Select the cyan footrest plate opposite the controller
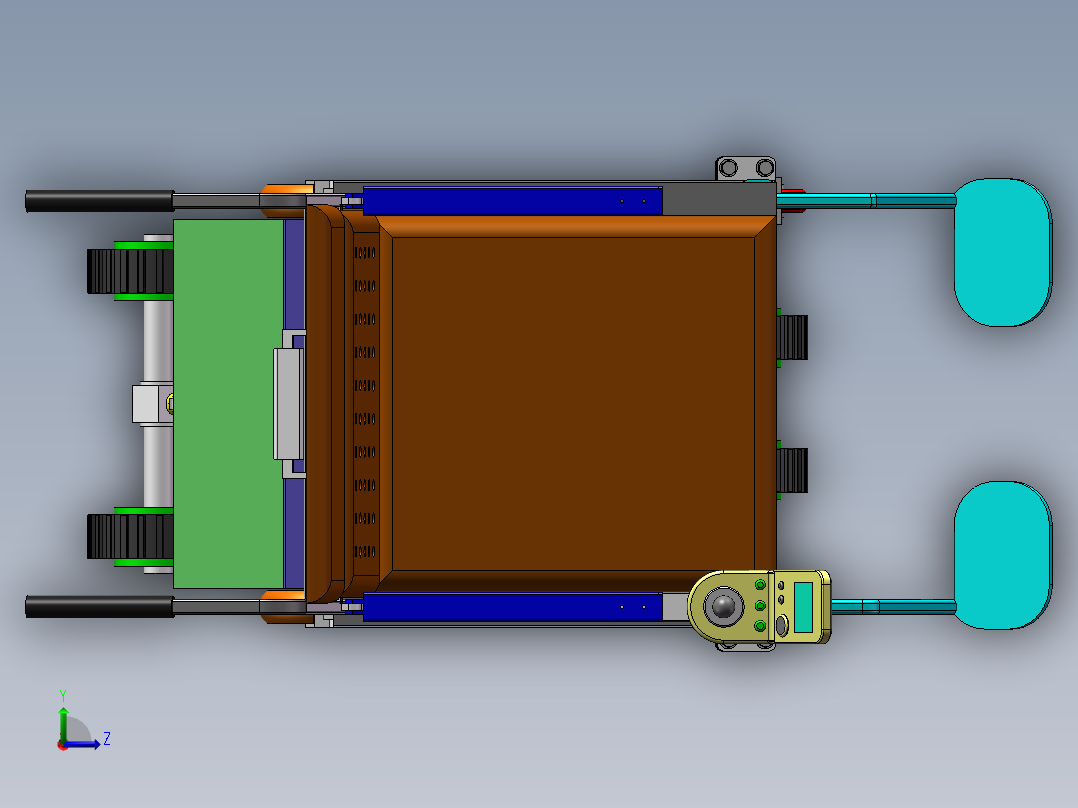 tap(1002, 252)
